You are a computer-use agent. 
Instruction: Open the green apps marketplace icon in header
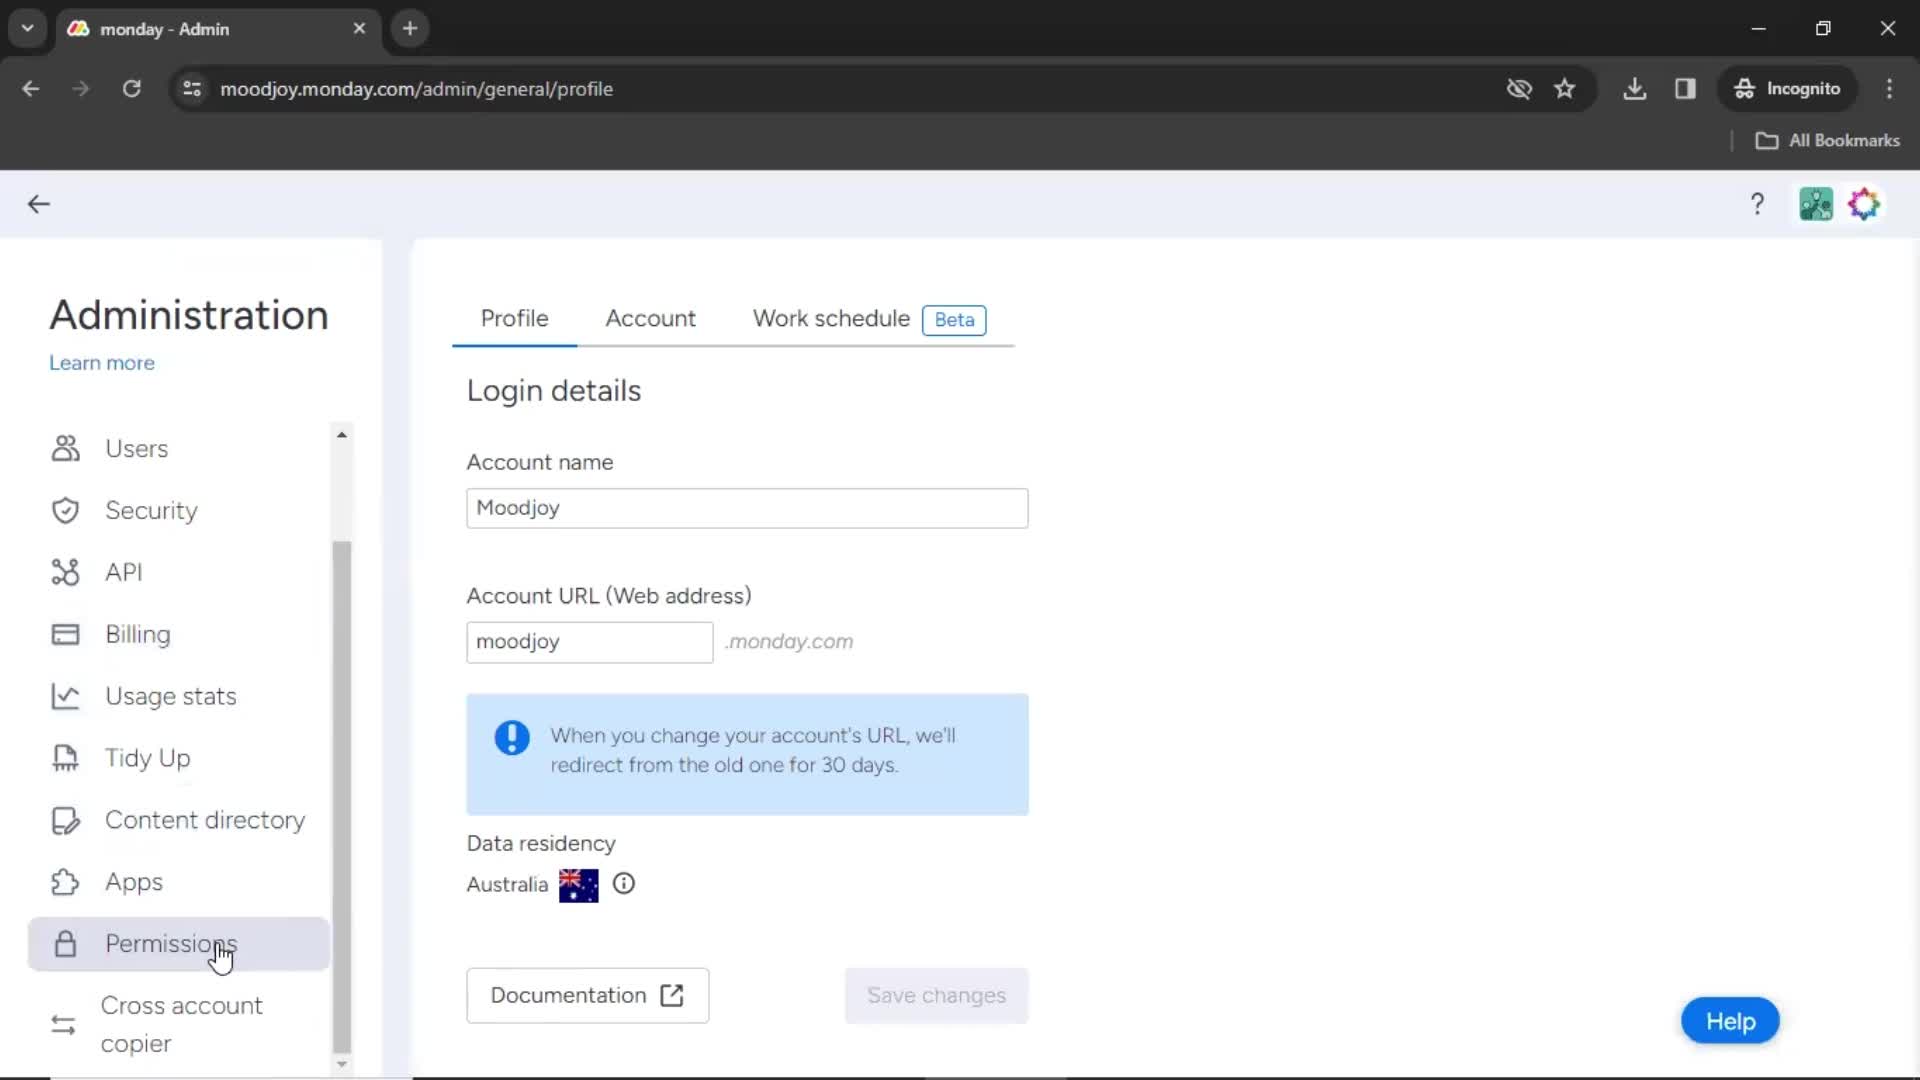1816,204
